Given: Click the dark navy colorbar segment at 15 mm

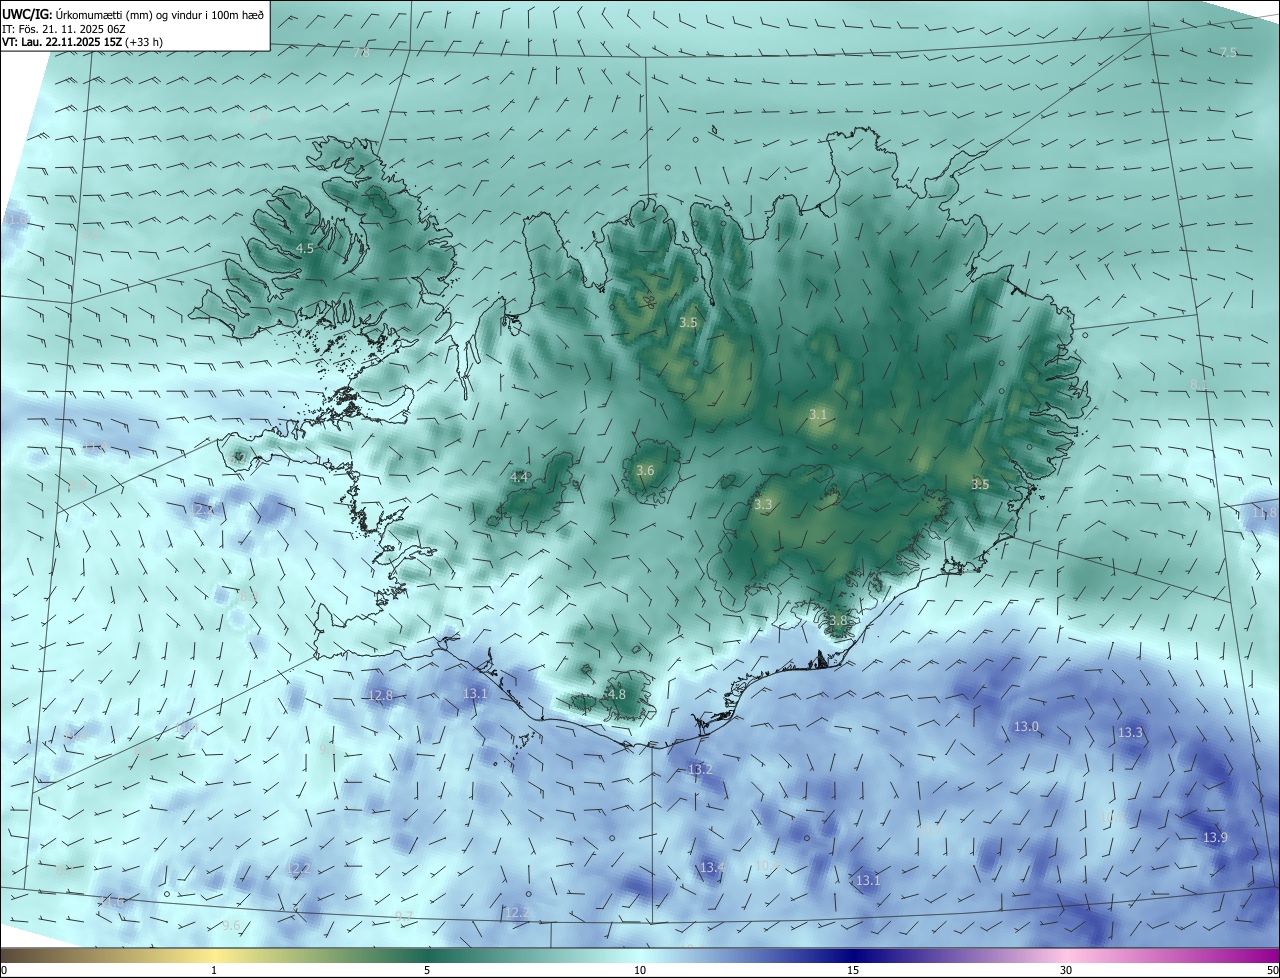Looking at the screenshot, I should [853, 954].
